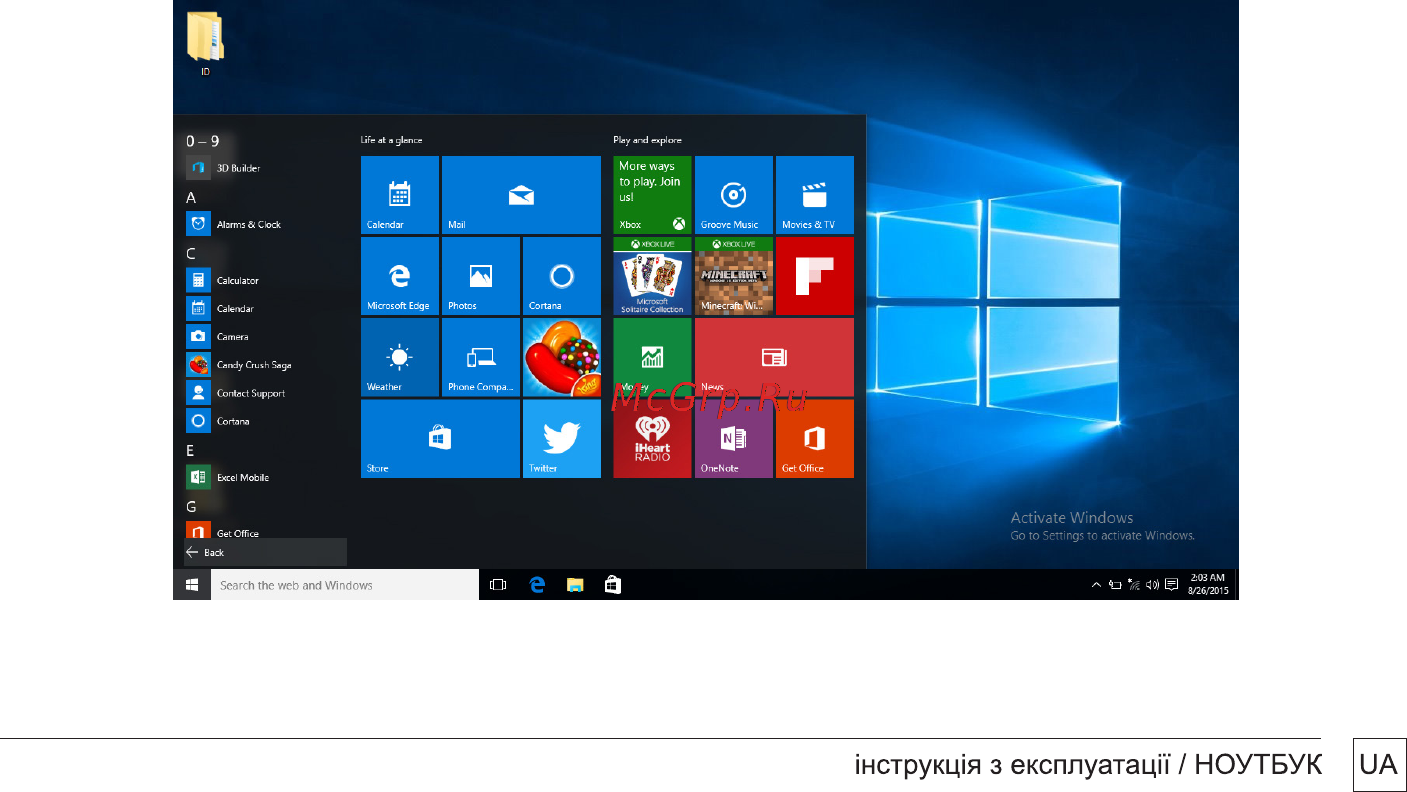Select the ID folder on desktop

[205, 44]
